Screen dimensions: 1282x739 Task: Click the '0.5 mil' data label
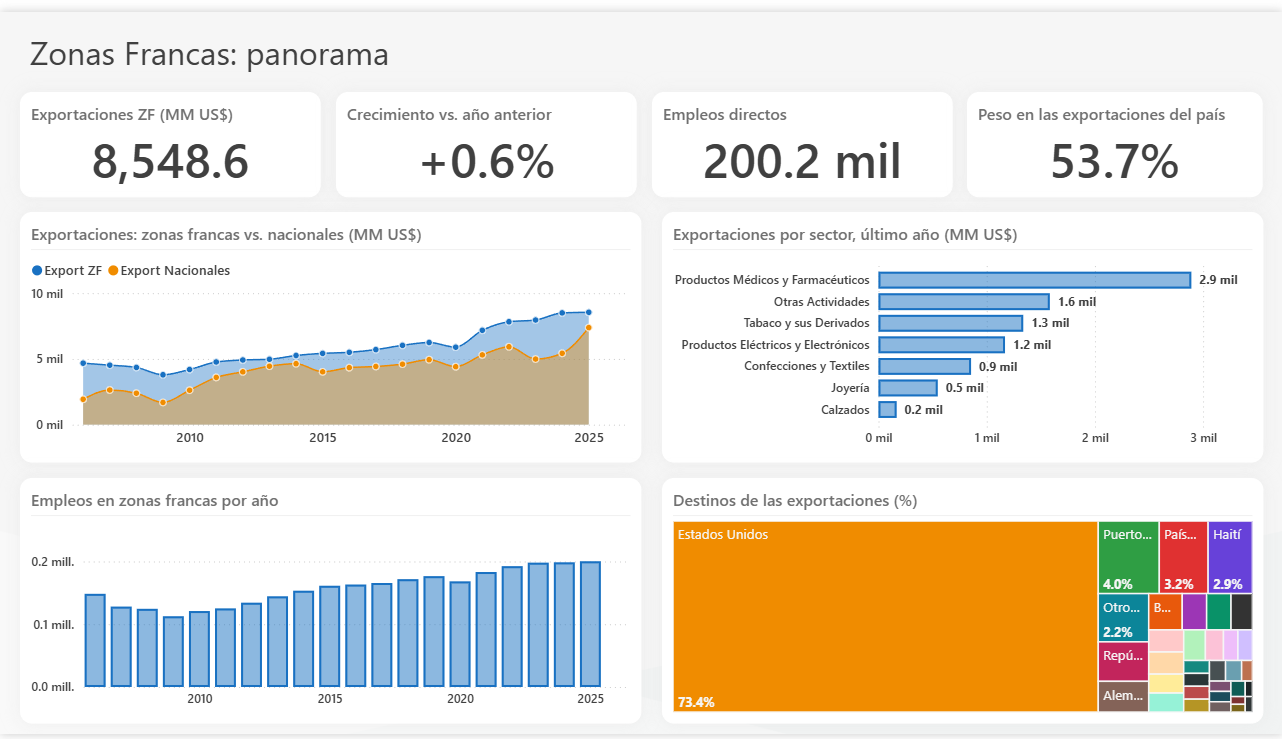[965, 388]
